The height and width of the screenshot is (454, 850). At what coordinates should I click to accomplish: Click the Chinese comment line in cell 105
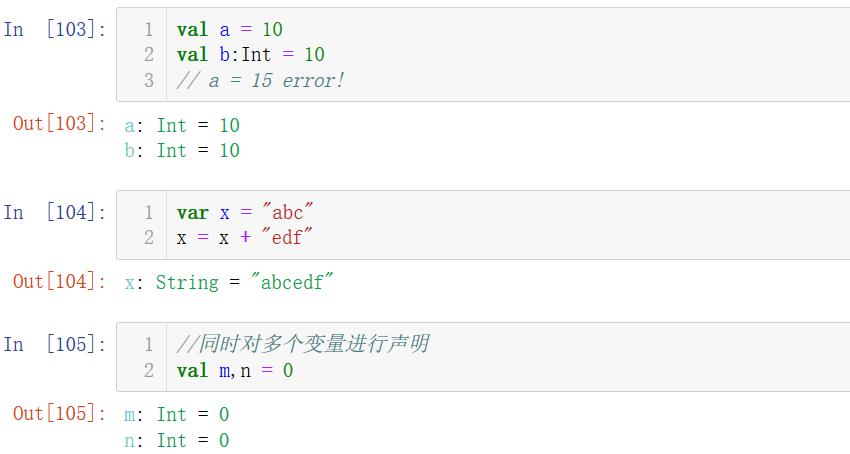coord(303,345)
